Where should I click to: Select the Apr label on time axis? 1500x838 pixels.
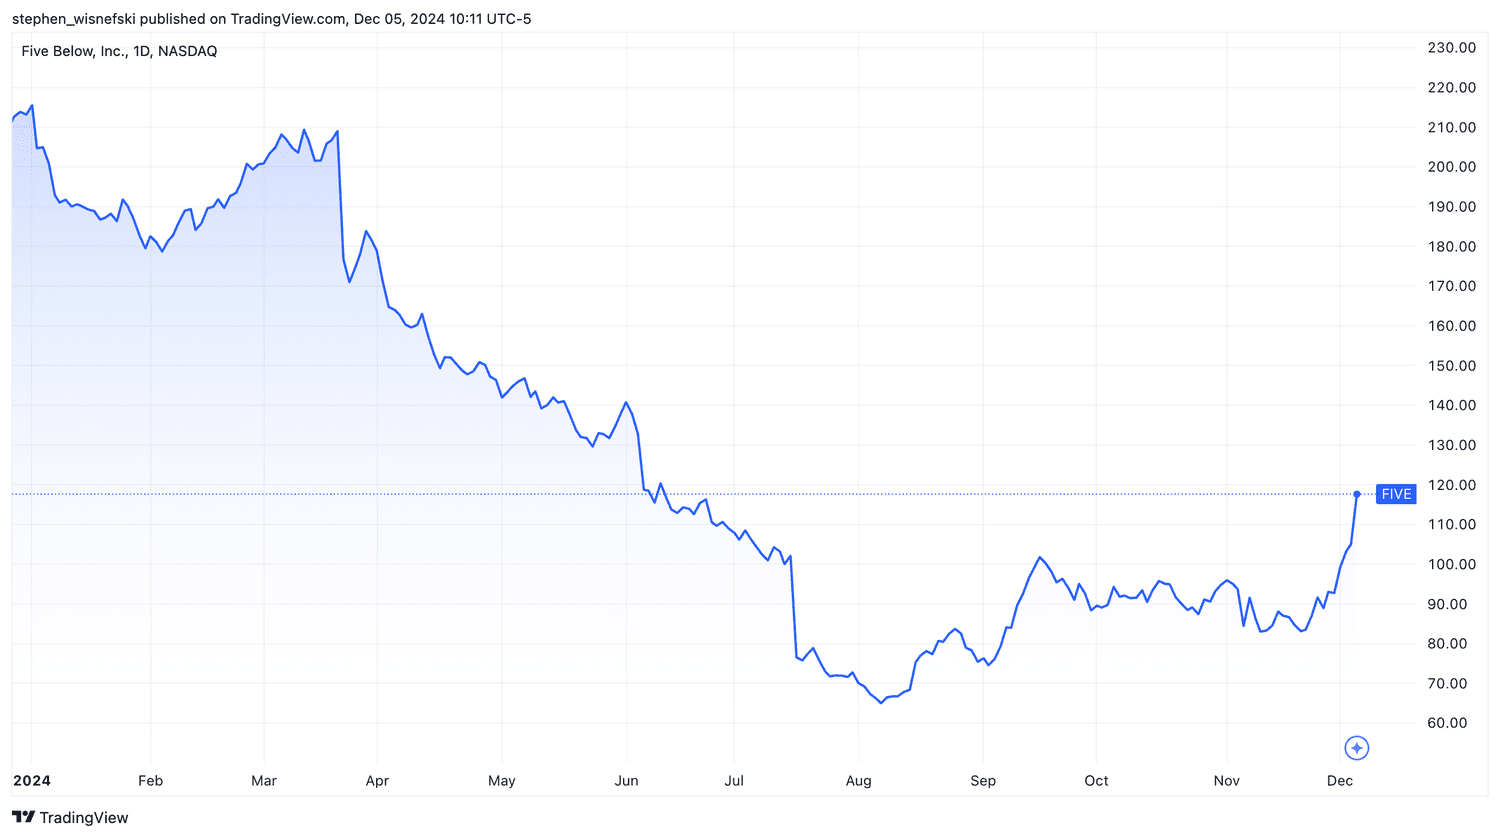377,781
